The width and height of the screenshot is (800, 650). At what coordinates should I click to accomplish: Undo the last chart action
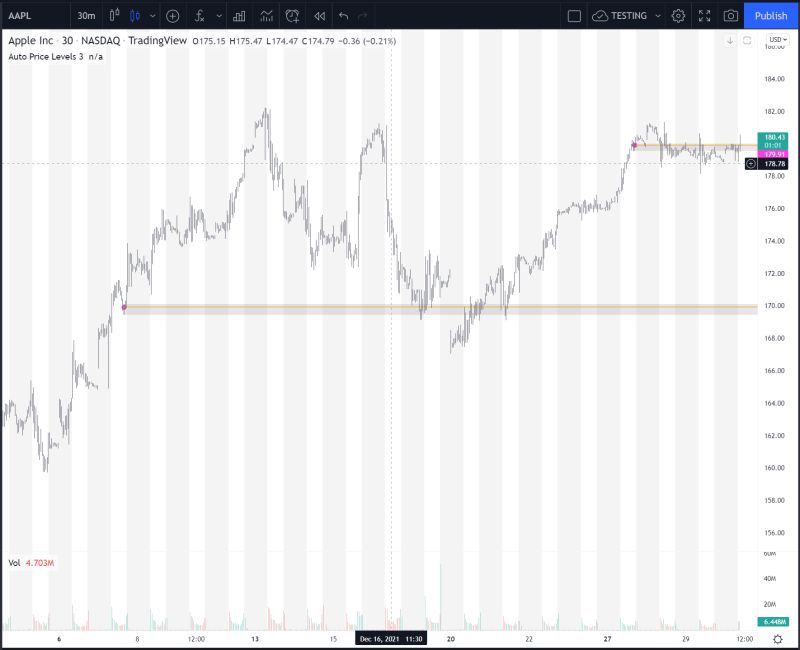(343, 16)
